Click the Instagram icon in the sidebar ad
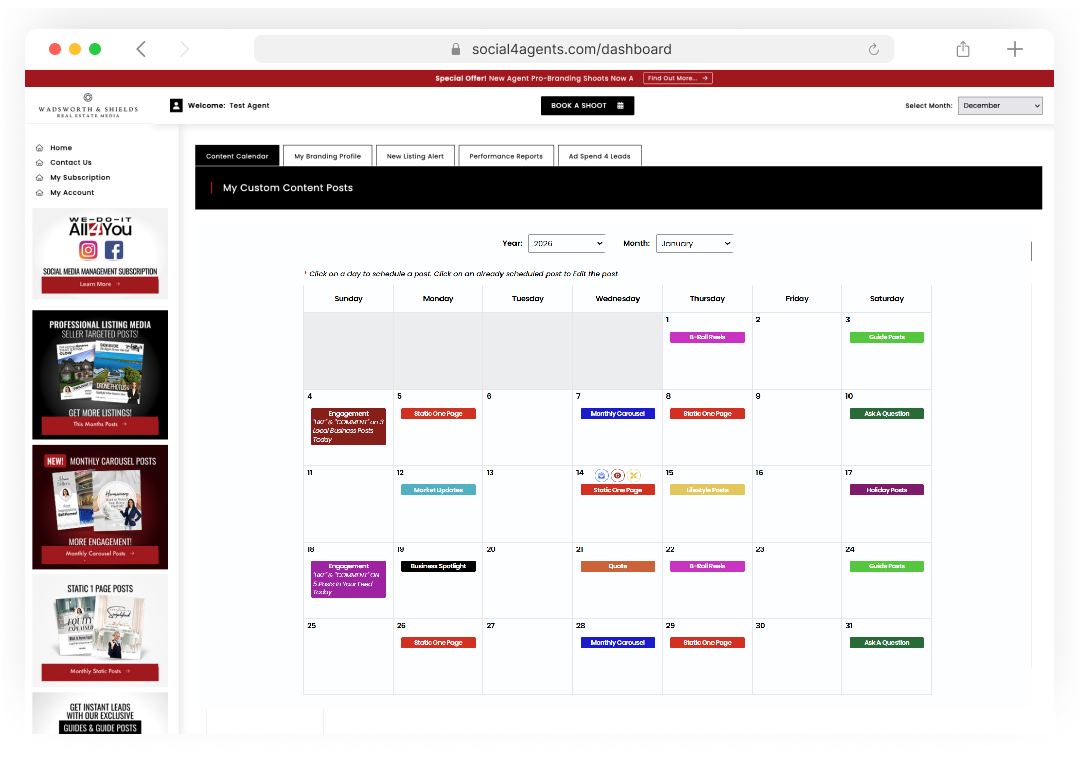Image resolution: width=1080 pixels, height=758 pixels. click(89, 250)
